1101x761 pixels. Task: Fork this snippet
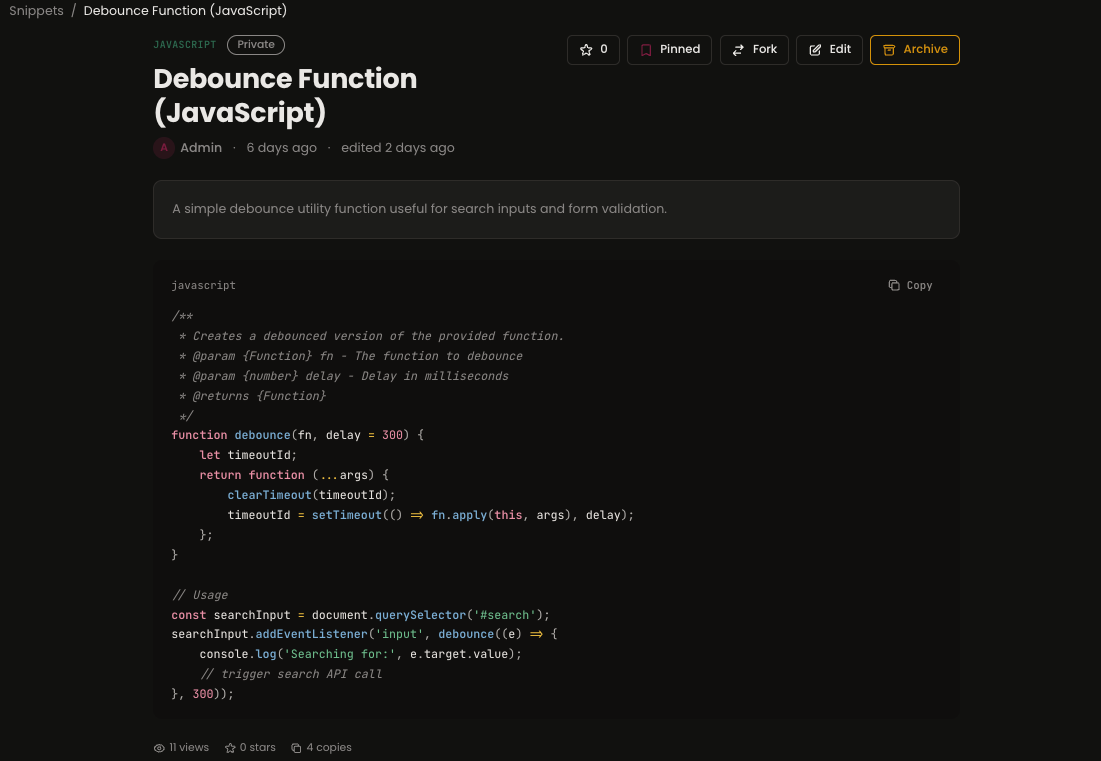pos(754,49)
